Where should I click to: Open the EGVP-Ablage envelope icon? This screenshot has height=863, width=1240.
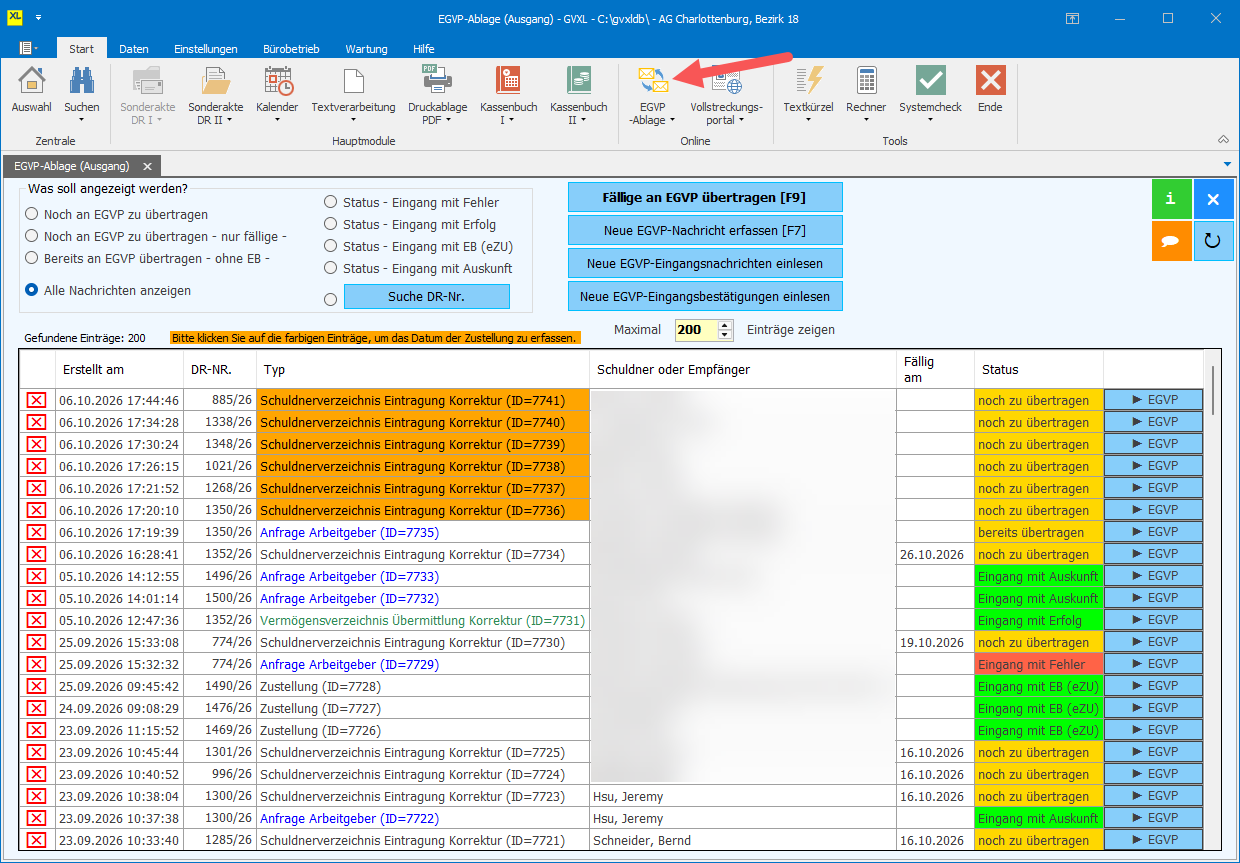653,81
